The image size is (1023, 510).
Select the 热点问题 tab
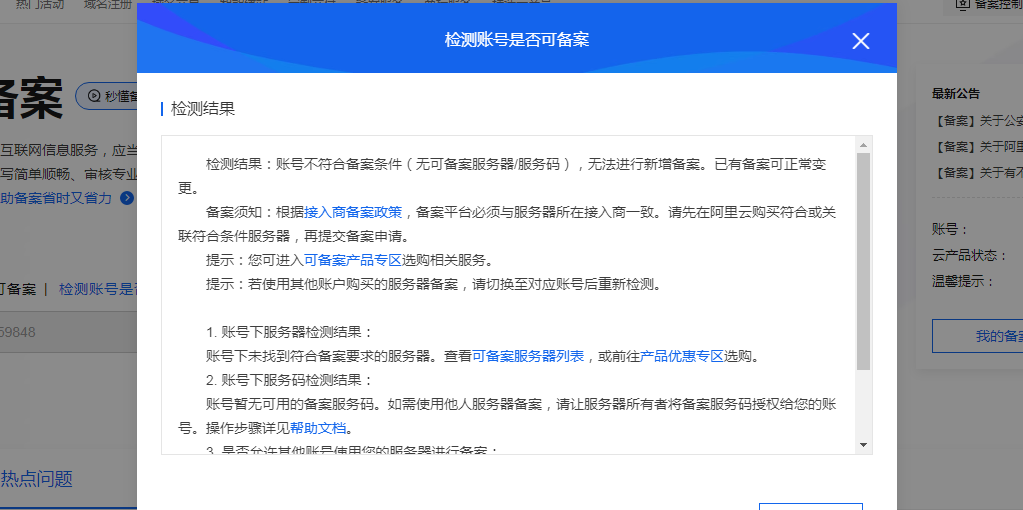[37, 478]
